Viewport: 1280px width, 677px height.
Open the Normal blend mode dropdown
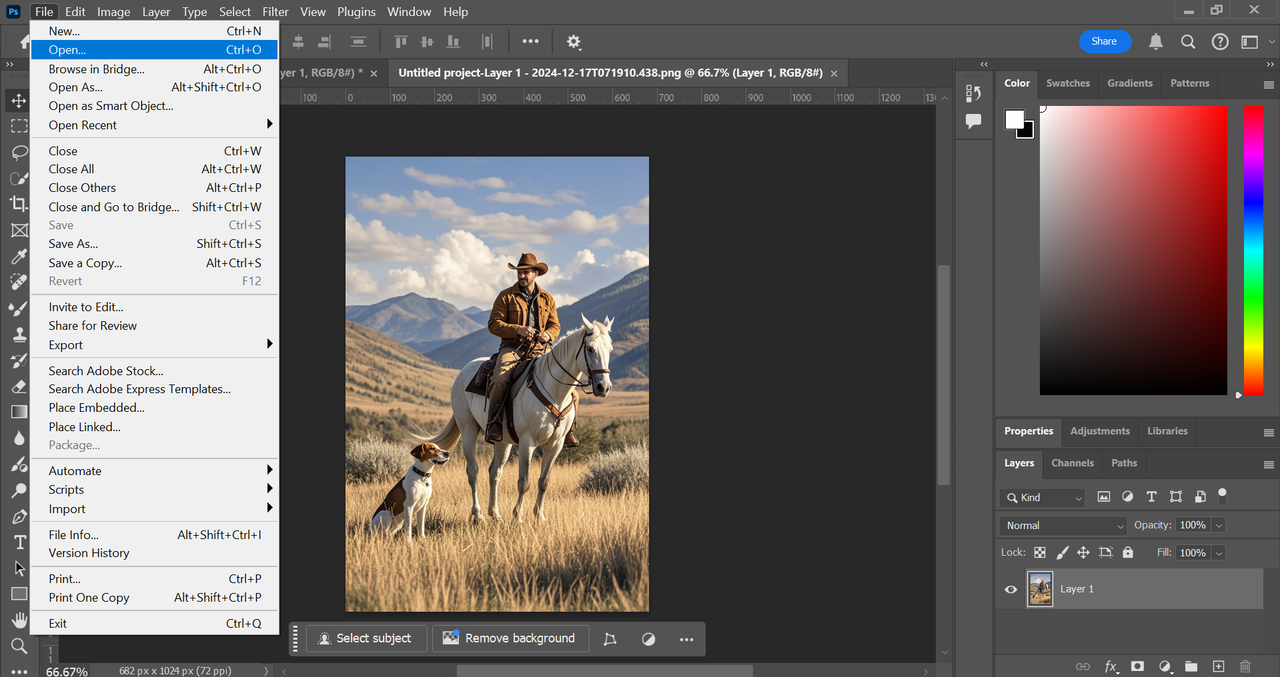click(1063, 525)
